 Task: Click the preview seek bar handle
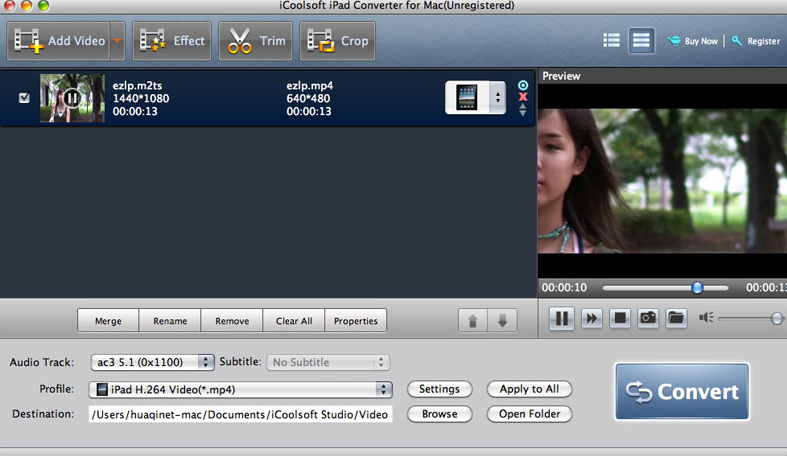pos(697,287)
